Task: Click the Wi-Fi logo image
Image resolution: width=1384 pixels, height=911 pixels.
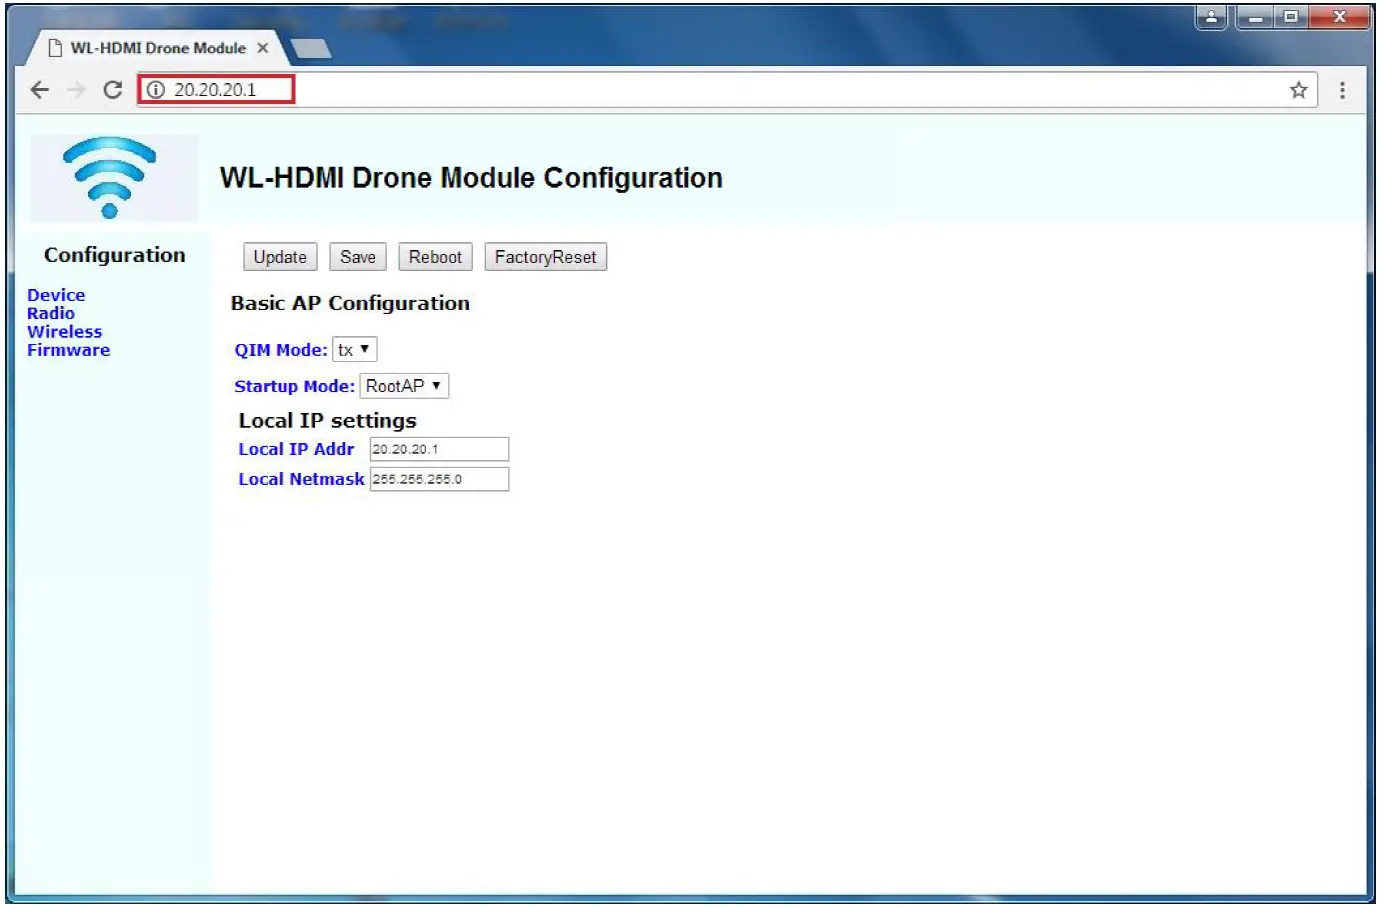Action: (x=114, y=177)
